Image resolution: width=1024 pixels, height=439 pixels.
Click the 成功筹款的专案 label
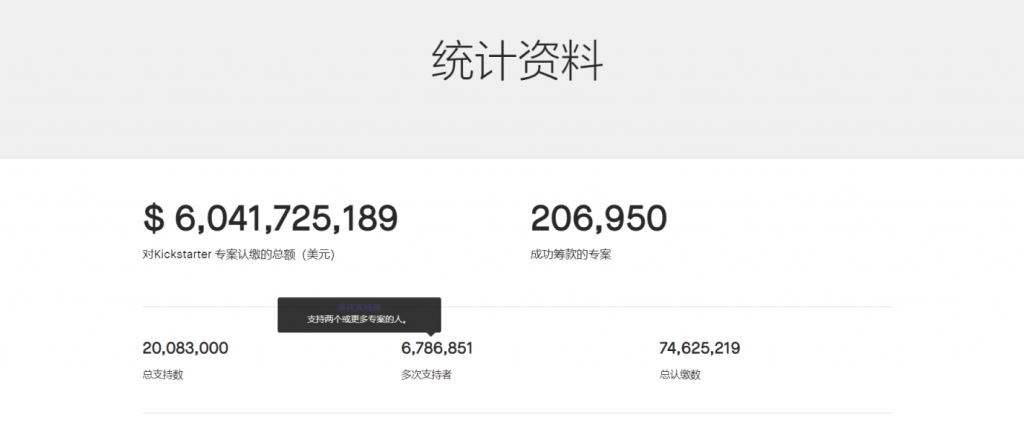coord(570,255)
